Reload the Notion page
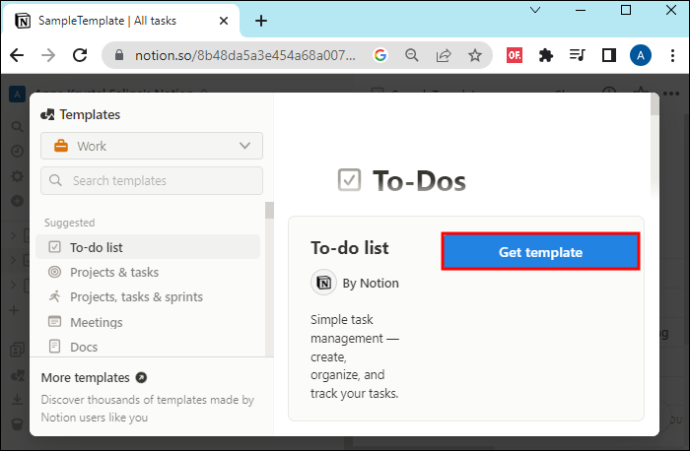This screenshot has height=451, width=690. click(80, 55)
